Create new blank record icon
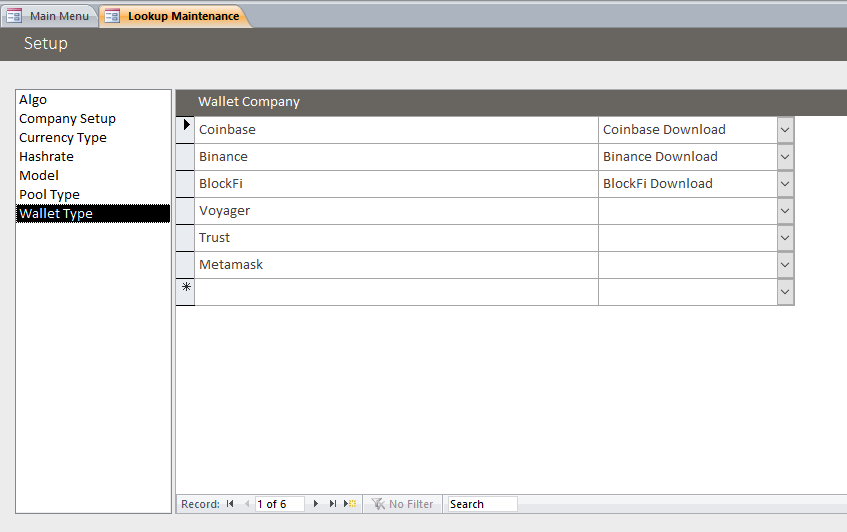This screenshot has width=847, height=532. (x=350, y=504)
